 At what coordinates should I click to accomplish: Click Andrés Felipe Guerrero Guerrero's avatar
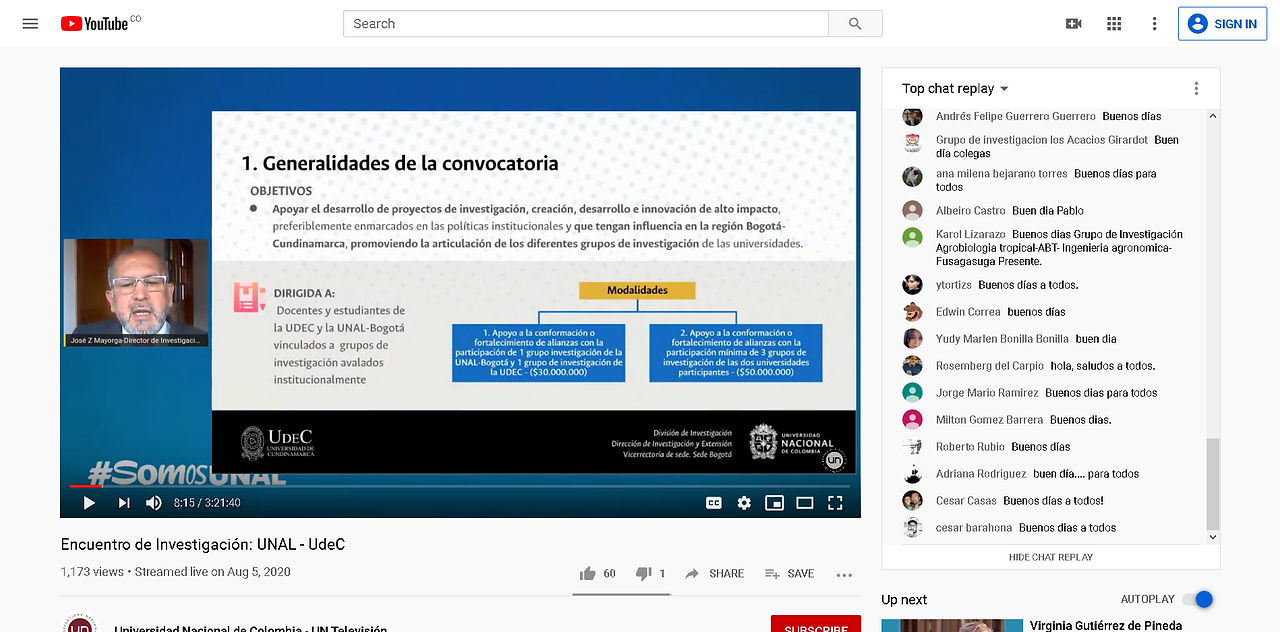pos(912,116)
